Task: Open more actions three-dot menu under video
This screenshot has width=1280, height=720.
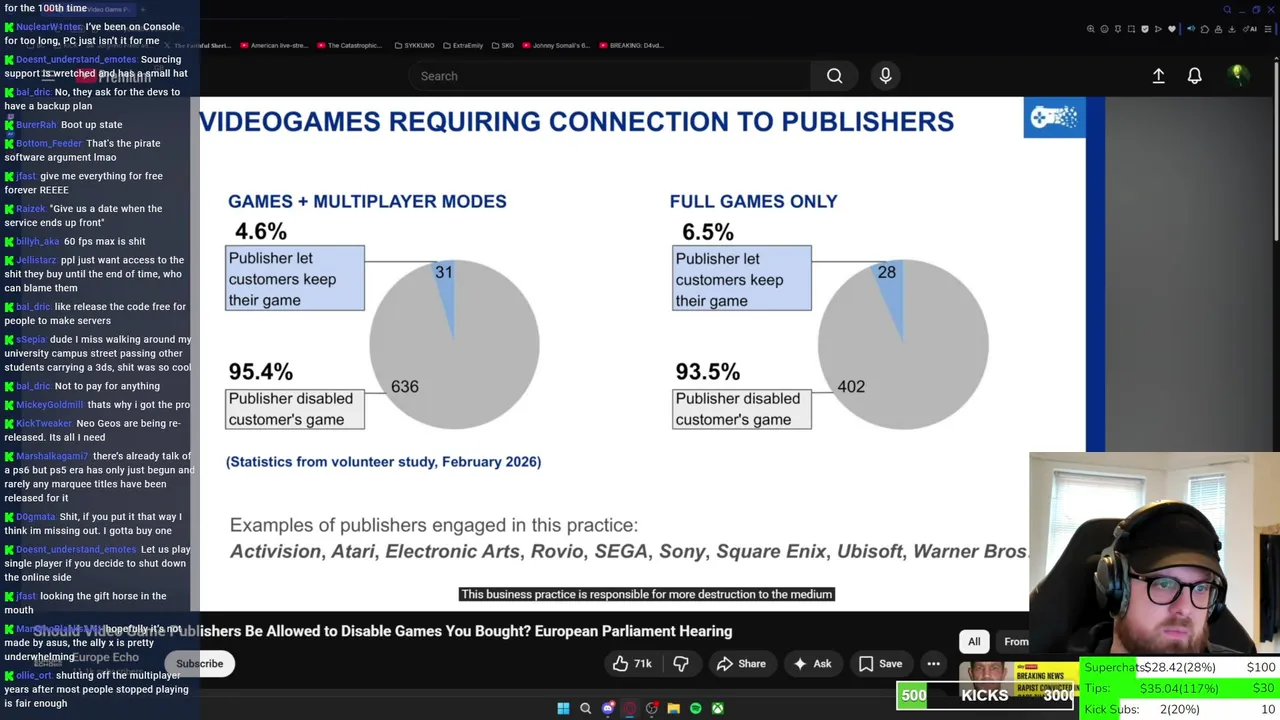Action: click(933, 663)
